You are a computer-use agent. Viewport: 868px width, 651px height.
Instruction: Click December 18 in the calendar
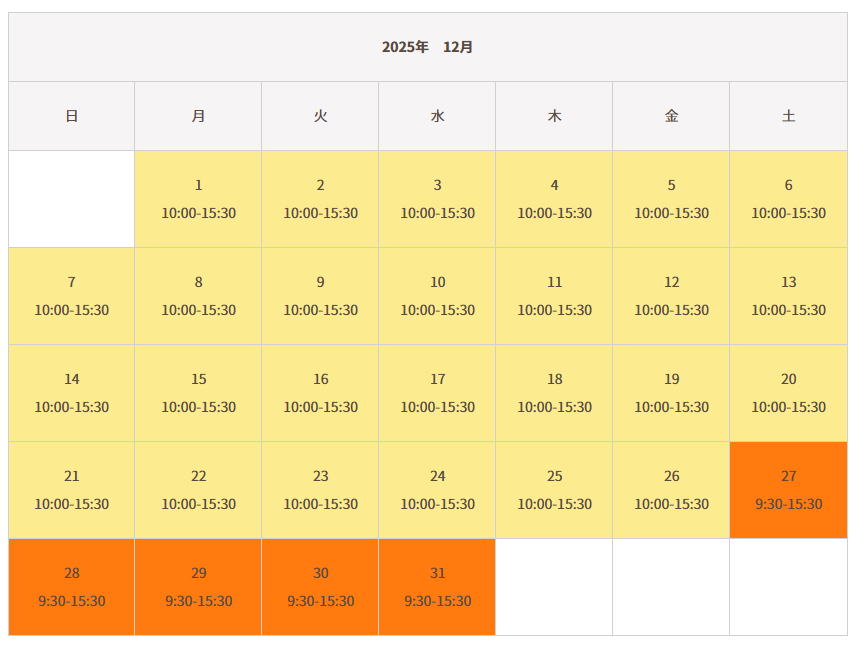(554, 393)
